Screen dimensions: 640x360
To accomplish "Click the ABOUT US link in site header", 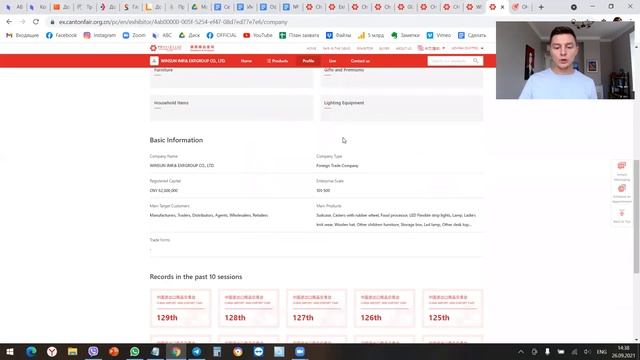I will click(403, 48).
